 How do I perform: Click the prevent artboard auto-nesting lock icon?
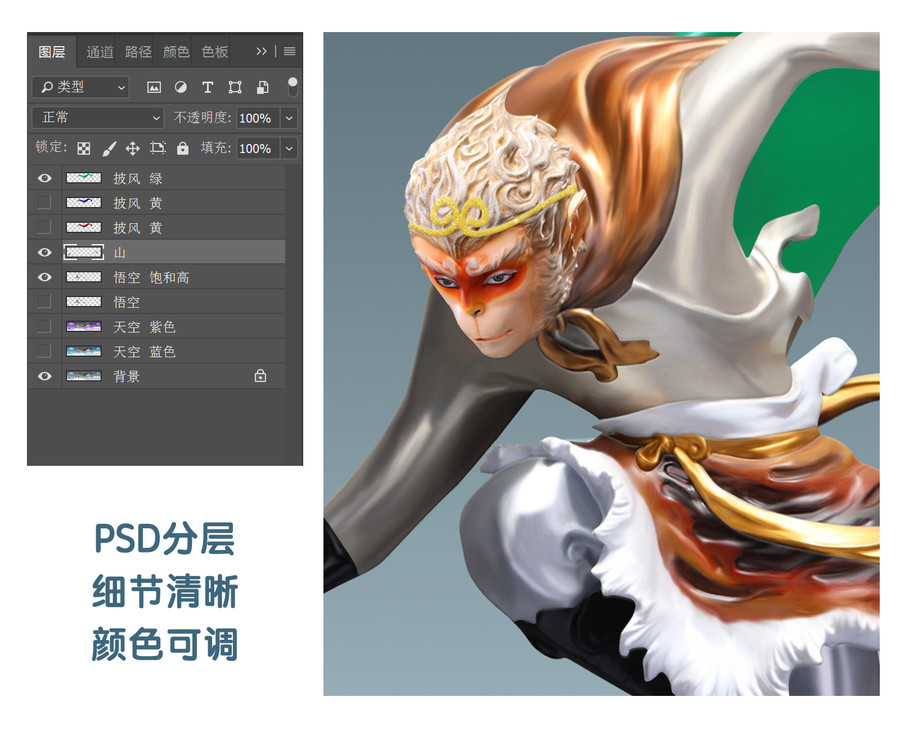[157, 148]
